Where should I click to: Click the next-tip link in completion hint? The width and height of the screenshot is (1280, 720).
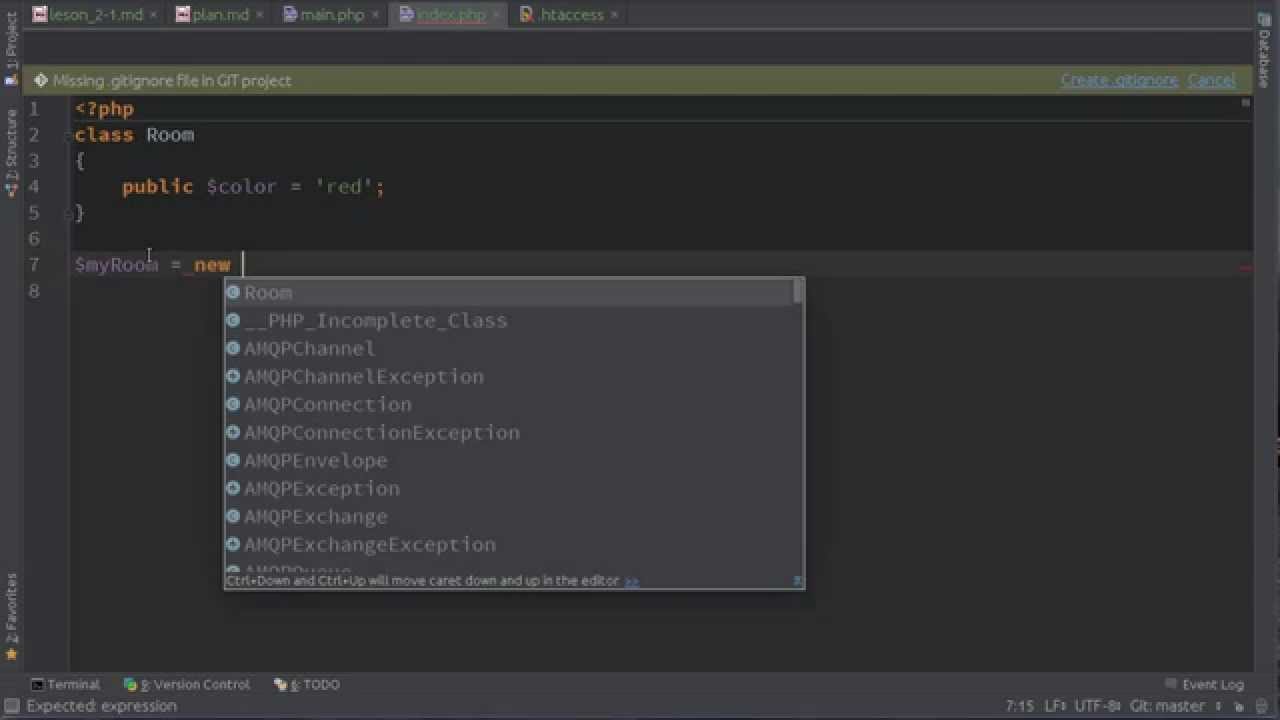click(632, 581)
